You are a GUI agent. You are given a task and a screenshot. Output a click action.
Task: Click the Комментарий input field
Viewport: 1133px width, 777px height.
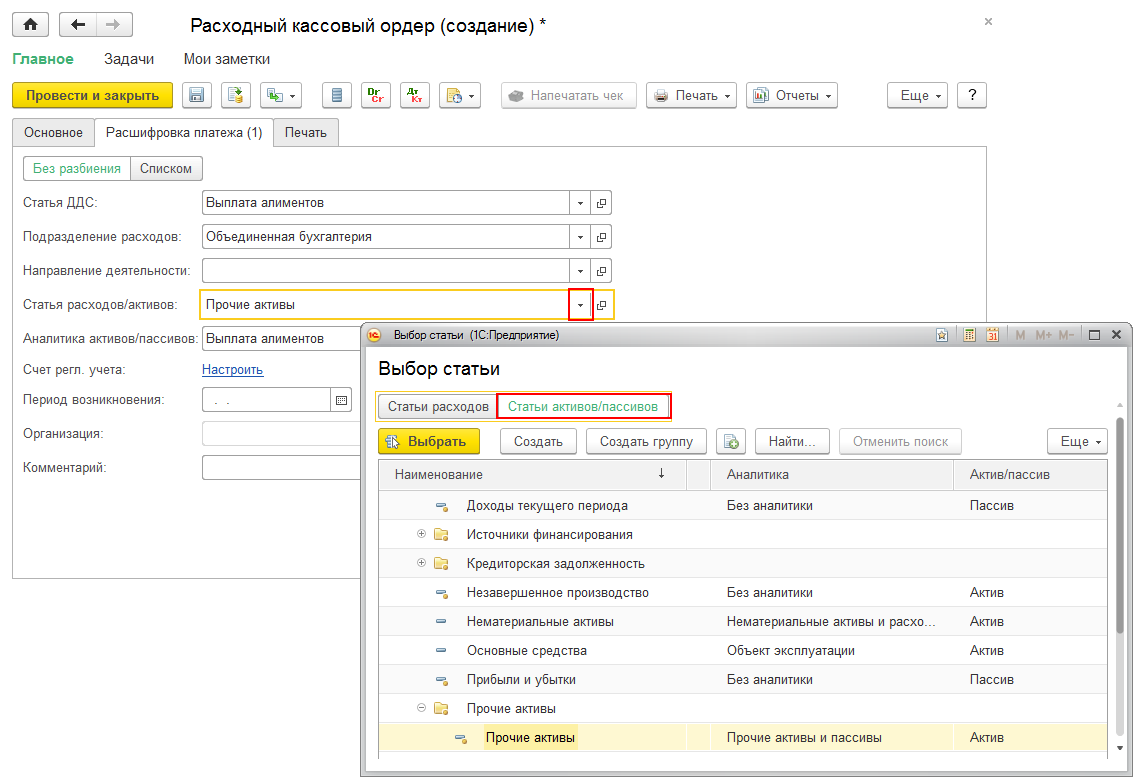pyautogui.click(x=281, y=468)
